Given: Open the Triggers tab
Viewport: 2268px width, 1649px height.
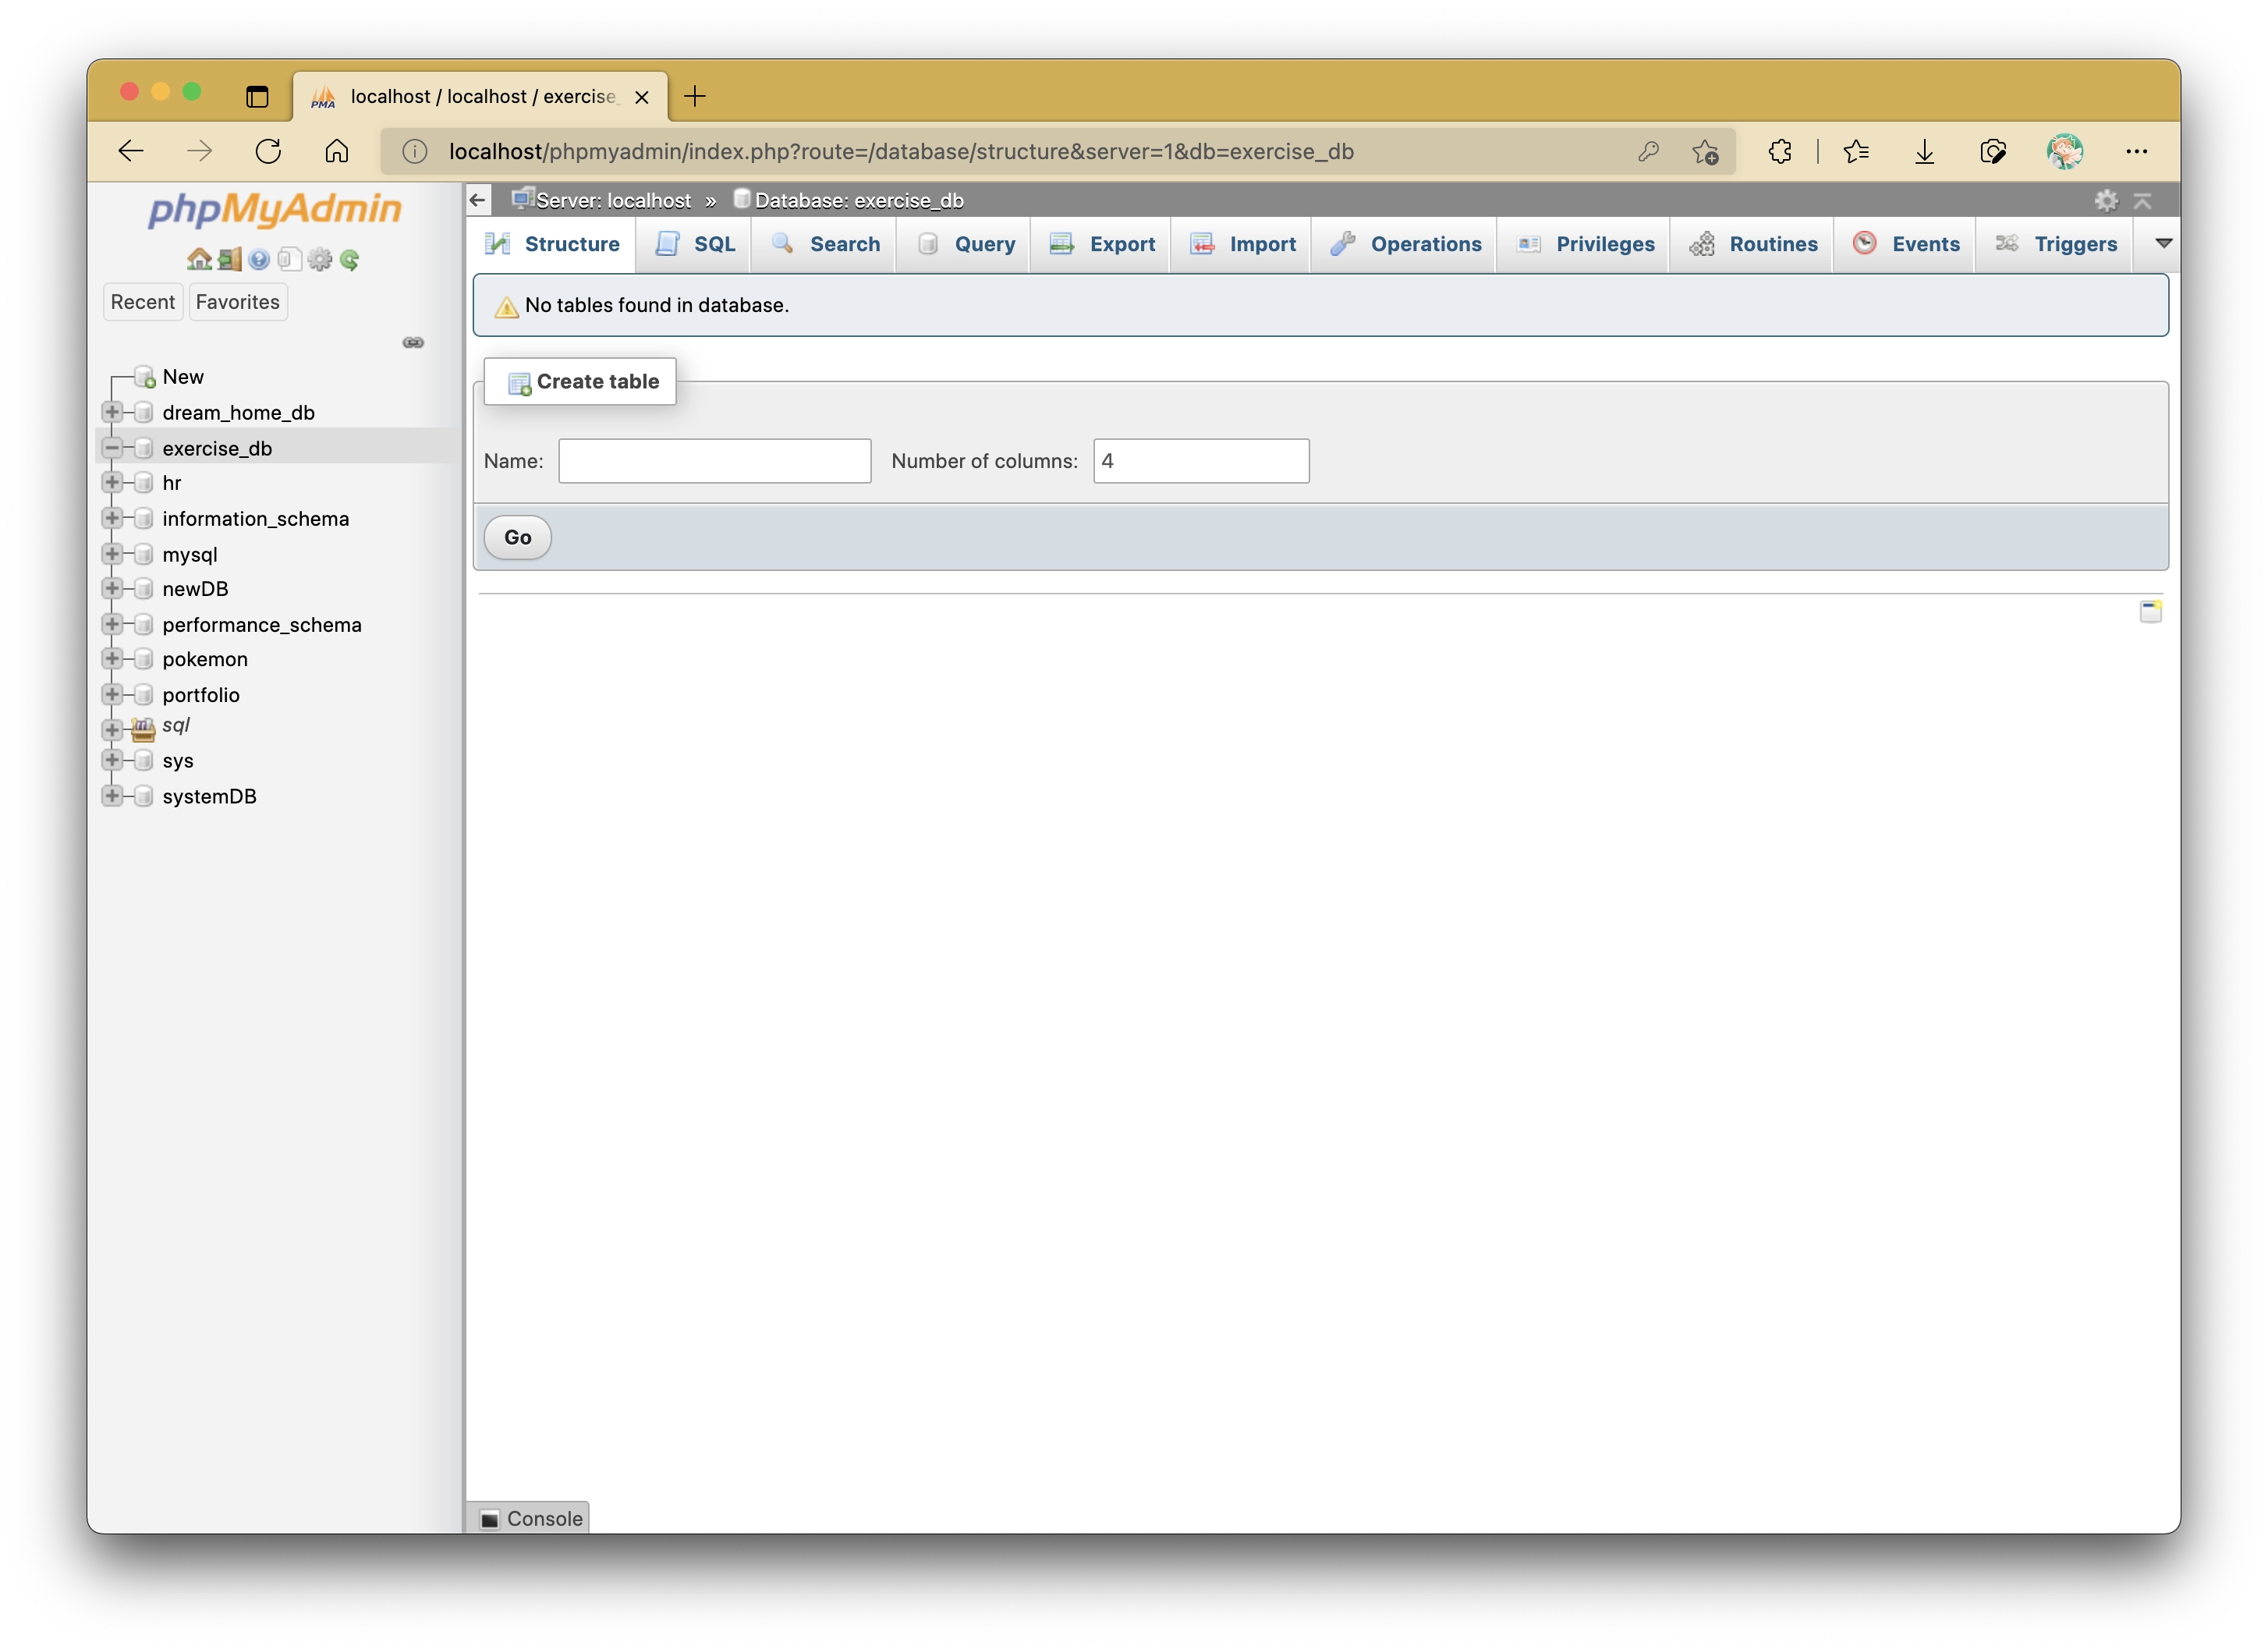Looking at the screenshot, I should tap(2055, 244).
